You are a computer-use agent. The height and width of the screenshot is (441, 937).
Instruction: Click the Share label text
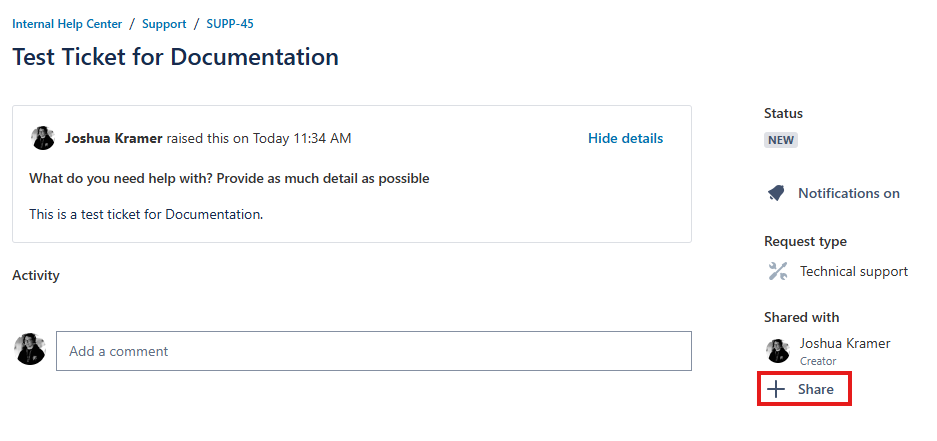(815, 389)
